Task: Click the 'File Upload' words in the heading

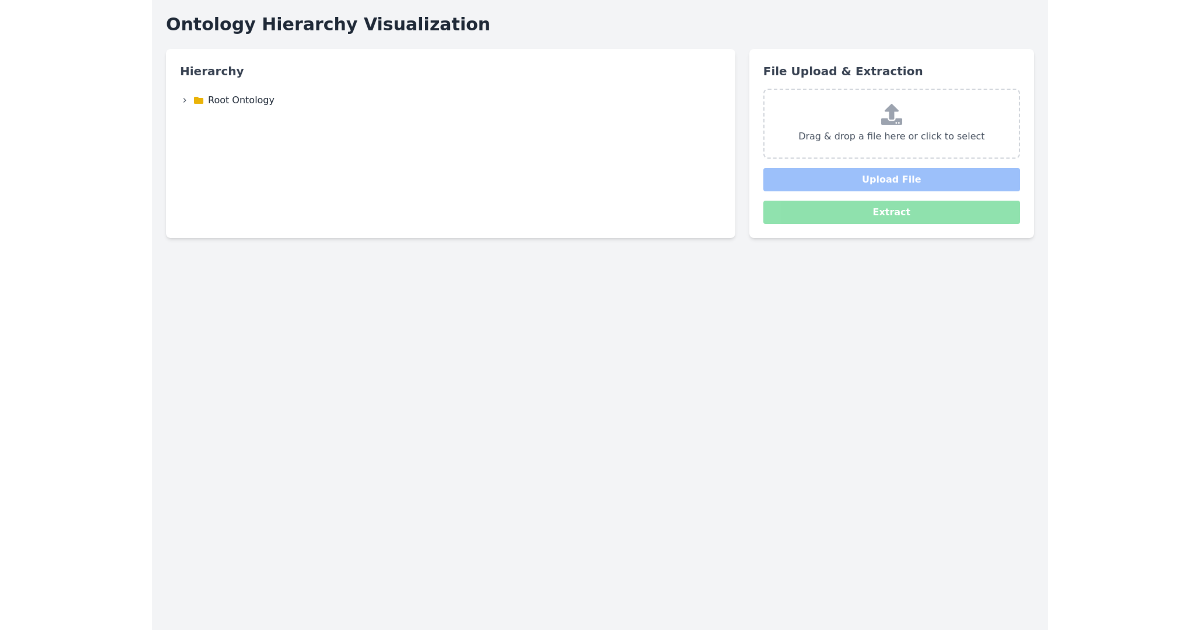Action: tap(800, 71)
